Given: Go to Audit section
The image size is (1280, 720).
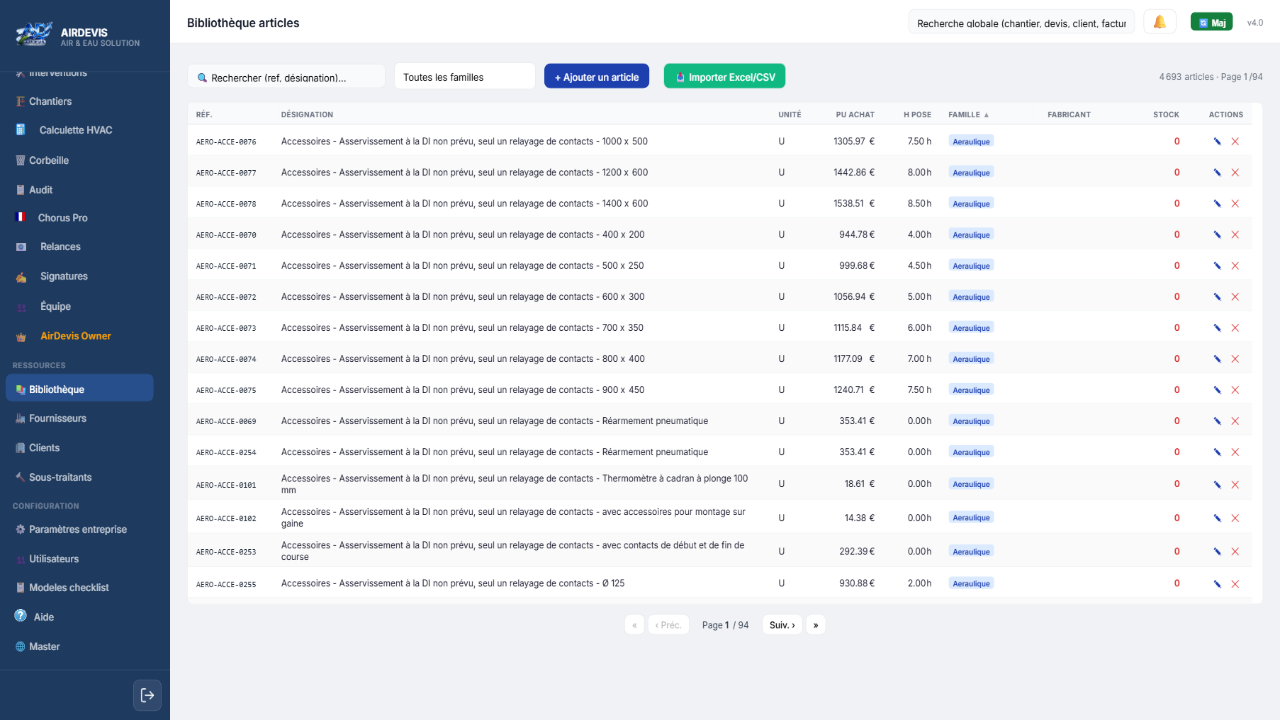Looking at the screenshot, I should pos(41,189).
